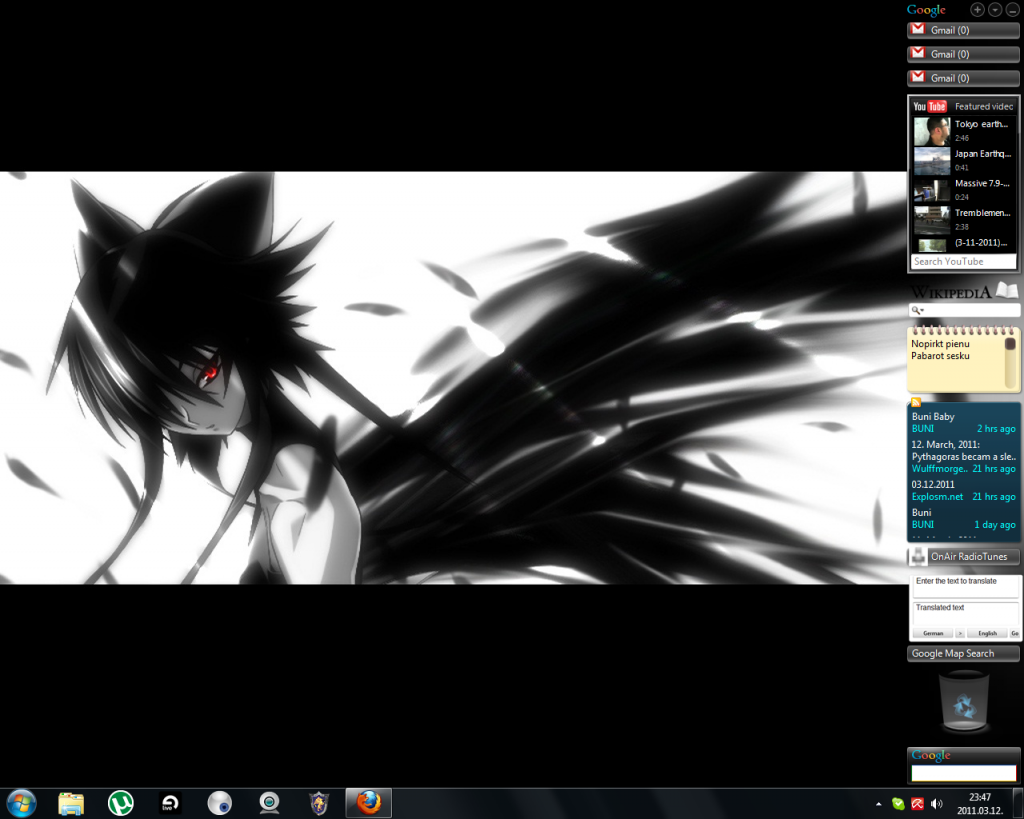Click the OnAir RadioTunes radio icon

918,556
